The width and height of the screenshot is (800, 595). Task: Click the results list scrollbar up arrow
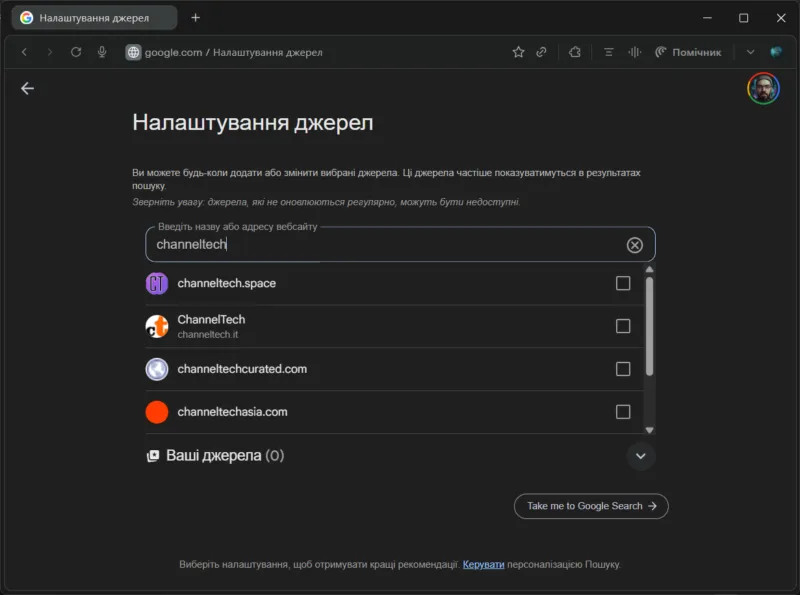click(x=649, y=269)
